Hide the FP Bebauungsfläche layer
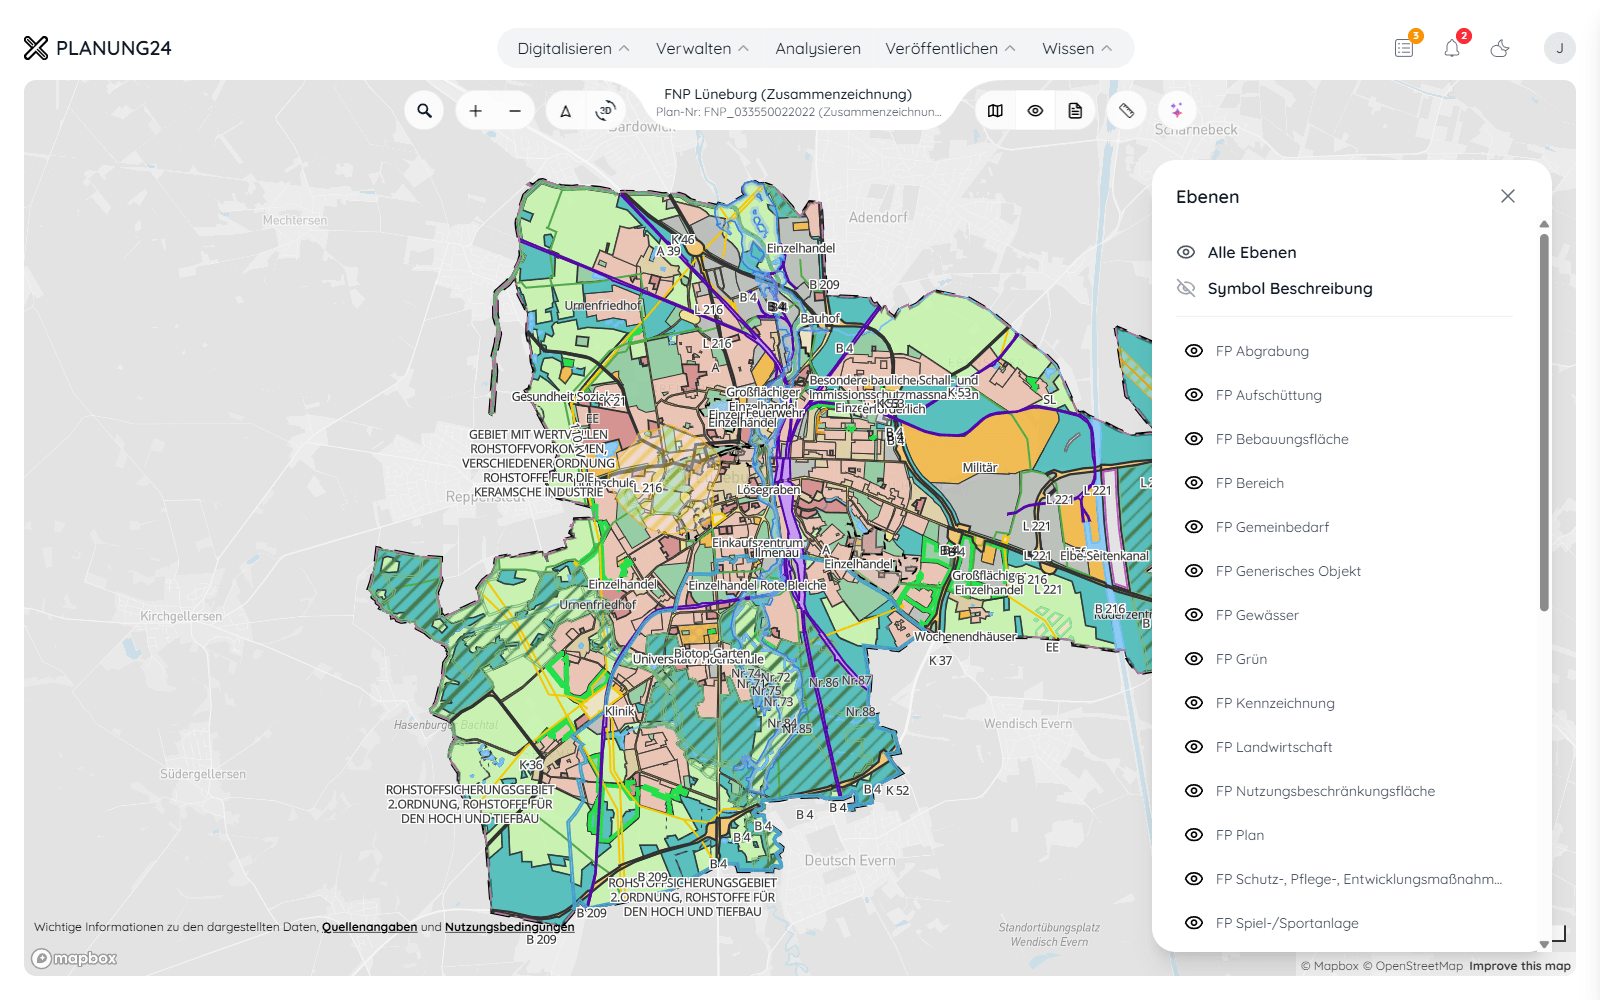1600x1000 pixels. click(1194, 439)
